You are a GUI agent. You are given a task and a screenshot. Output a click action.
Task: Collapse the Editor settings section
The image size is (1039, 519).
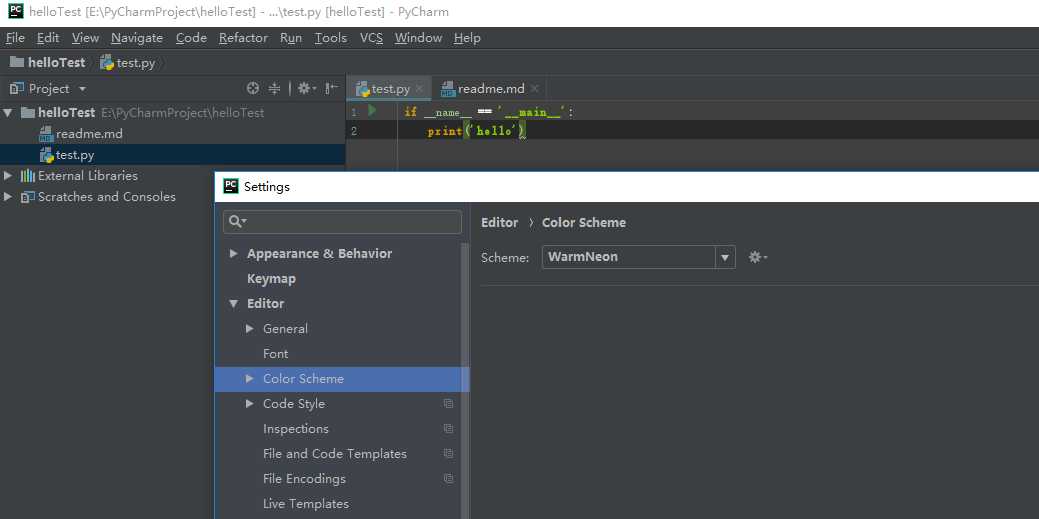[x=233, y=304]
